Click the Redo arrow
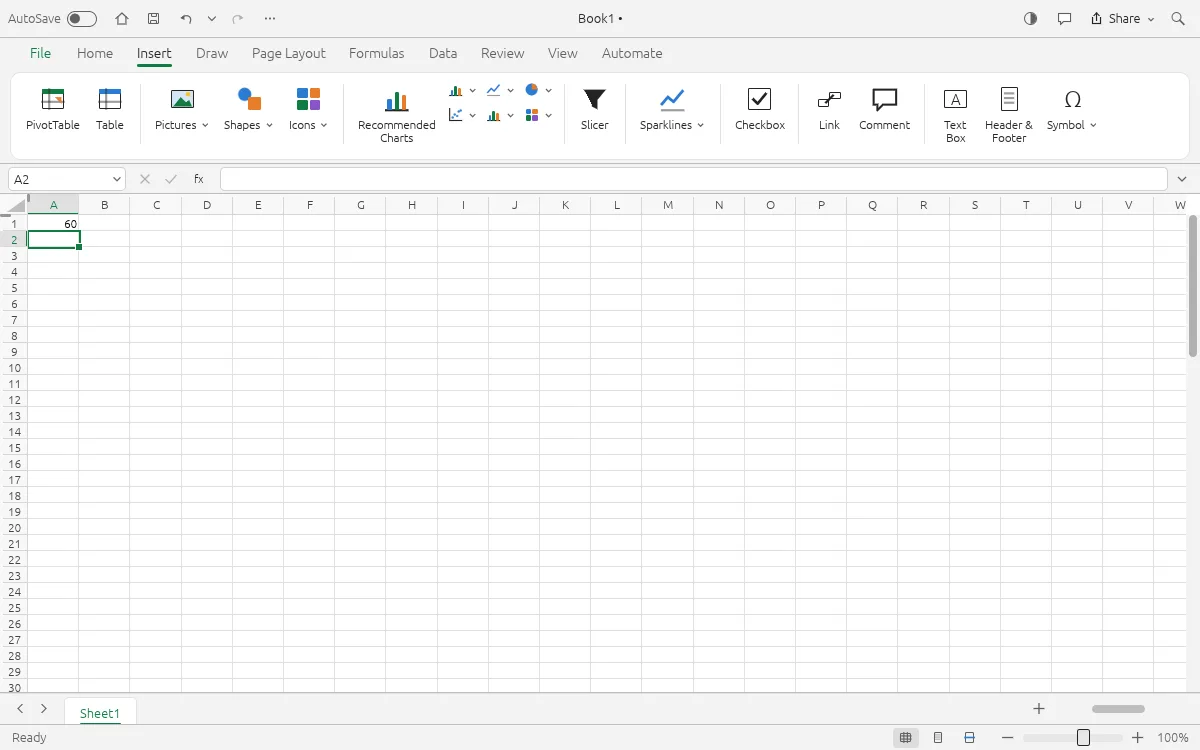This screenshot has height=750, width=1200. [x=237, y=19]
